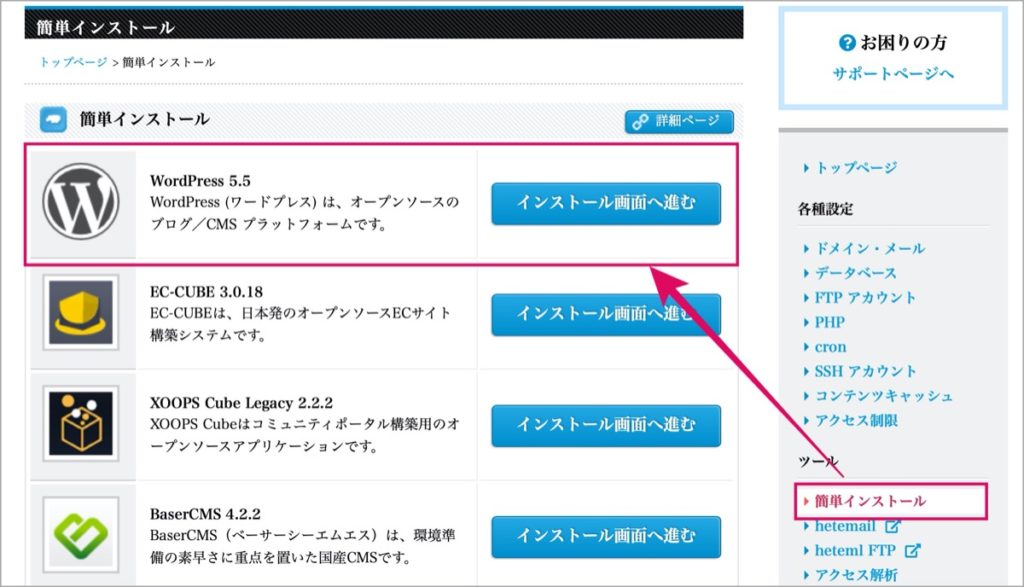Click the external link icon beside hetemail
The image size is (1024, 587).
893,526
